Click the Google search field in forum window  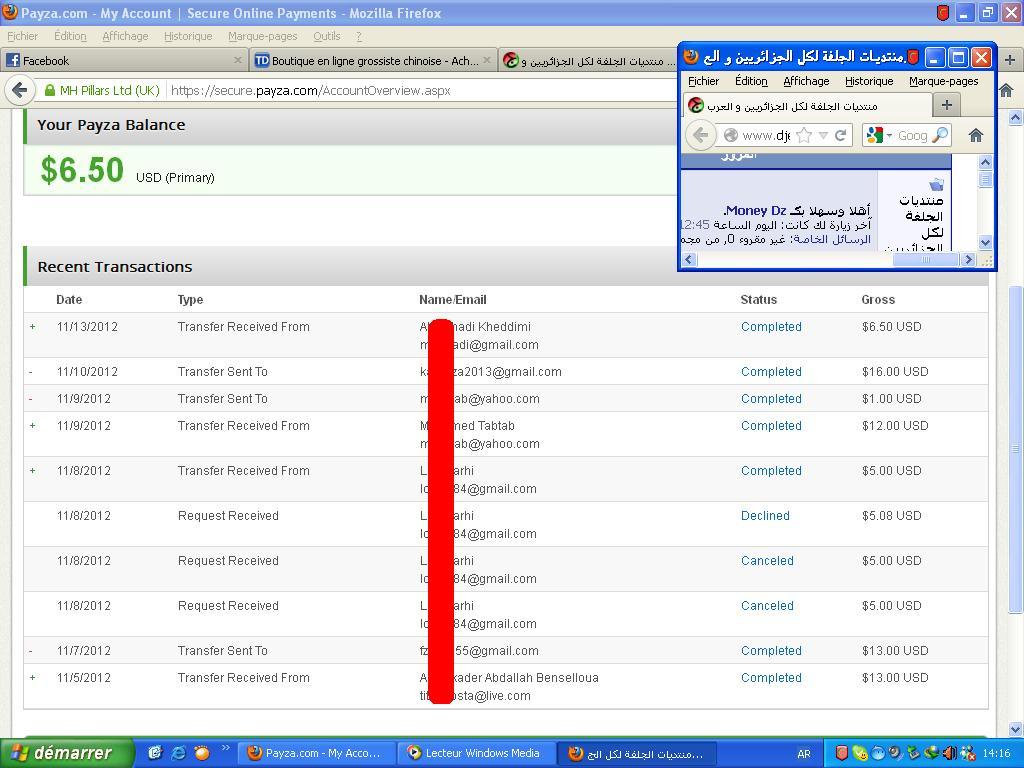pyautogui.click(x=913, y=135)
